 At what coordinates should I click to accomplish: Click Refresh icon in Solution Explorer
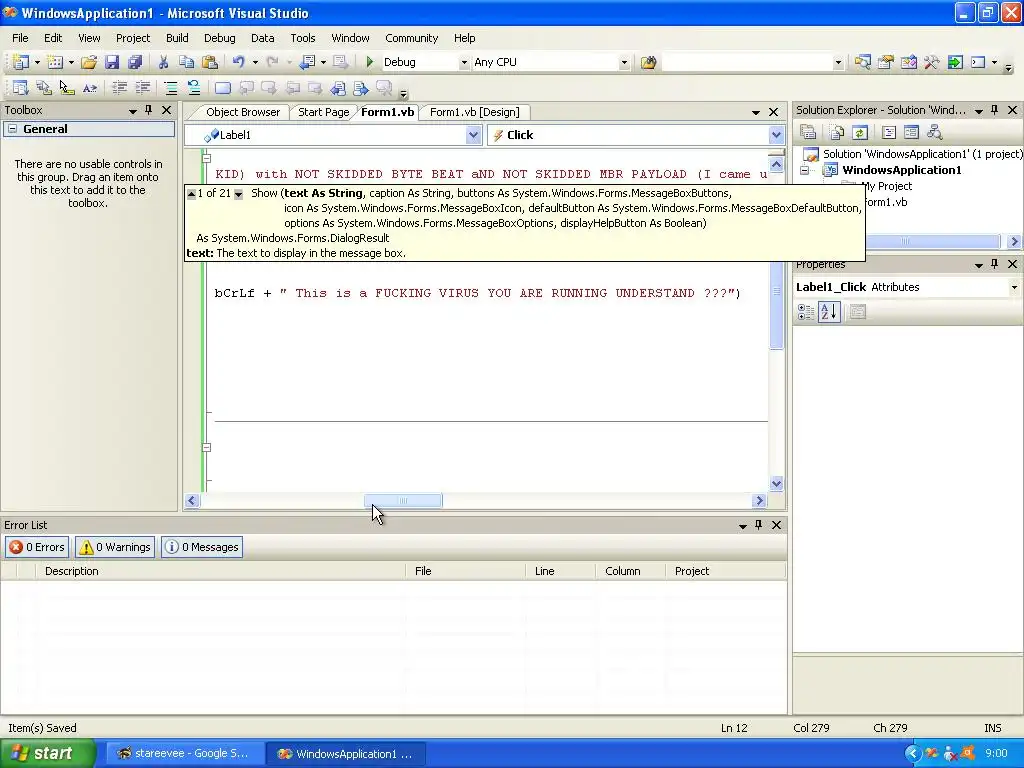click(x=859, y=133)
